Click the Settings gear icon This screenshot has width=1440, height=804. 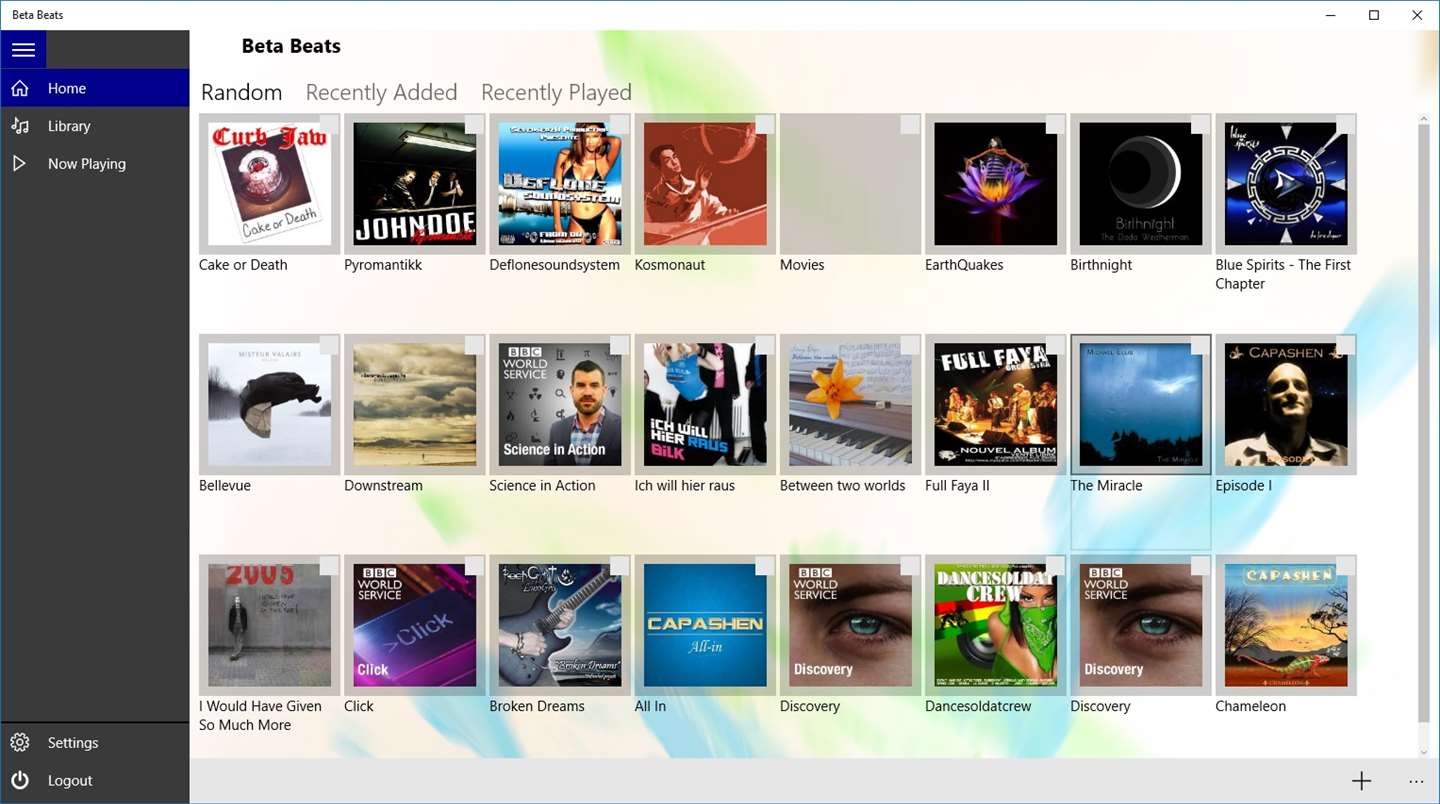[19, 743]
